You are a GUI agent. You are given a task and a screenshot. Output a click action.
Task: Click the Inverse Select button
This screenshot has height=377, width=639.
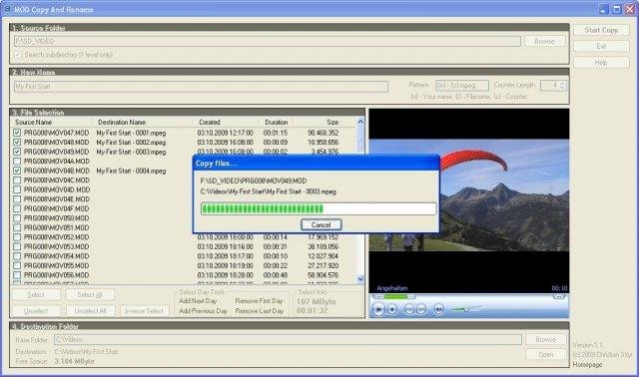coord(144,311)
